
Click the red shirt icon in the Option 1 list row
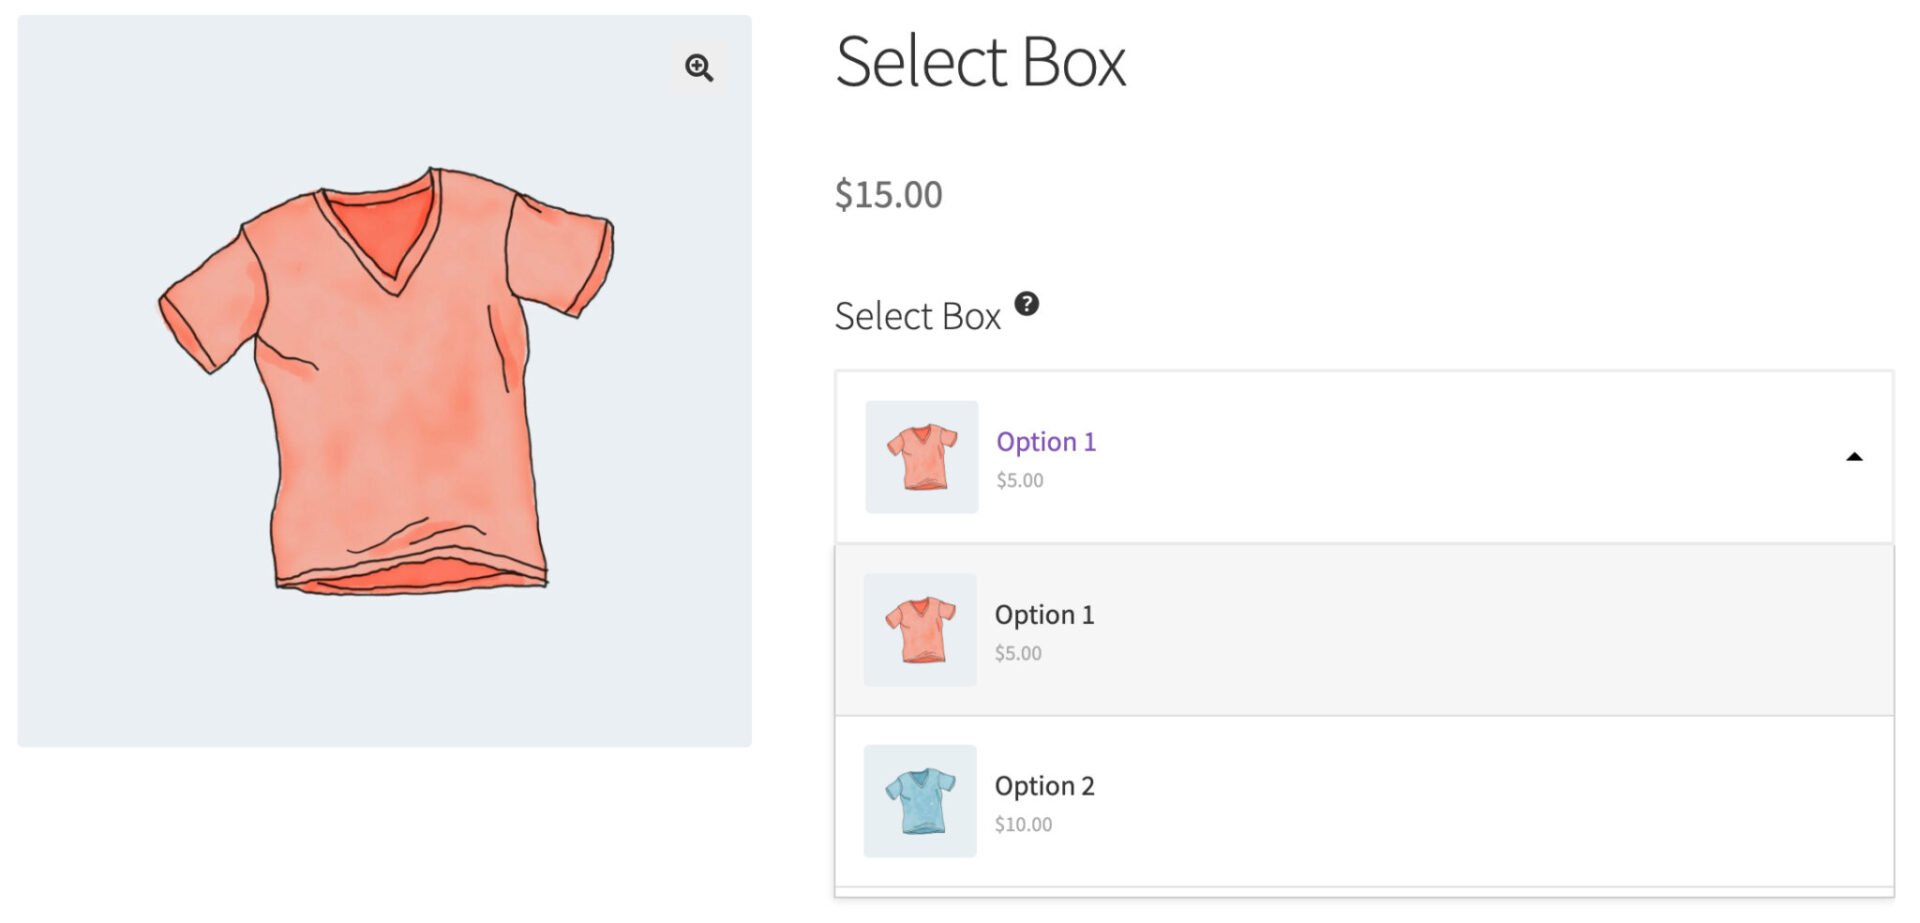pos(919,629)
